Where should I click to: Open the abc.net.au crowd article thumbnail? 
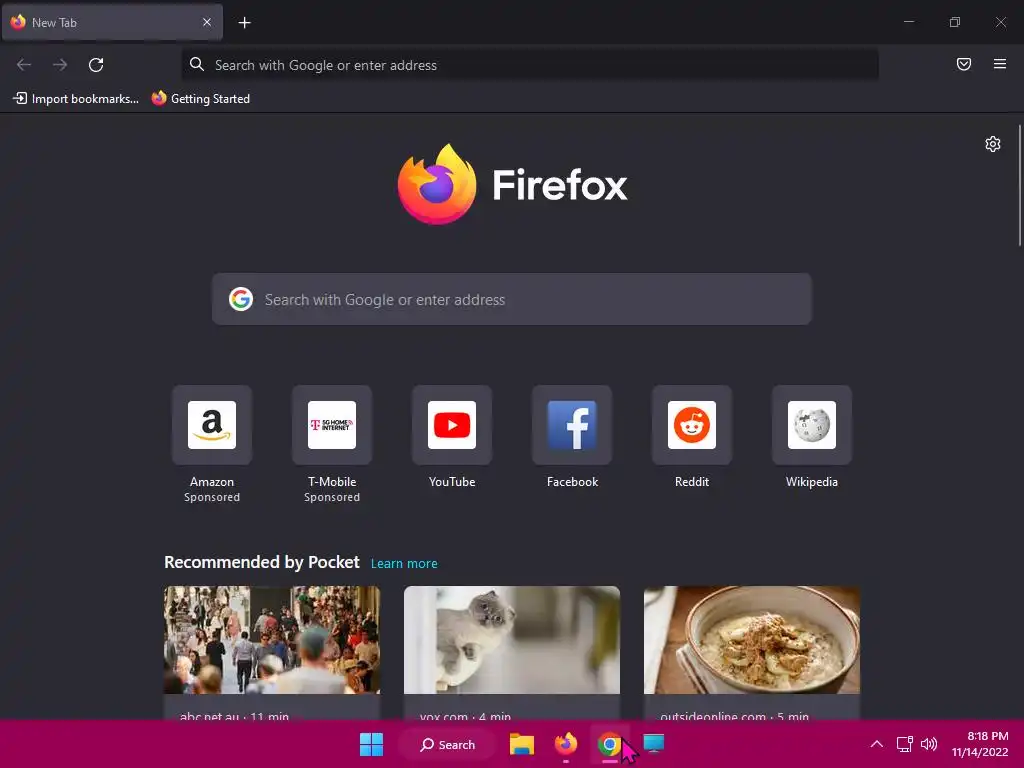(272, 640)
